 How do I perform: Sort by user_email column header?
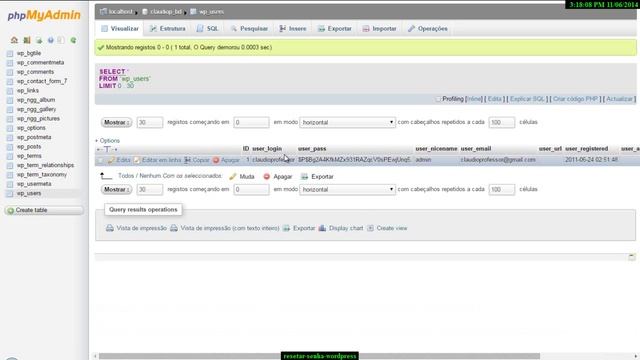[x=476, y=149]
